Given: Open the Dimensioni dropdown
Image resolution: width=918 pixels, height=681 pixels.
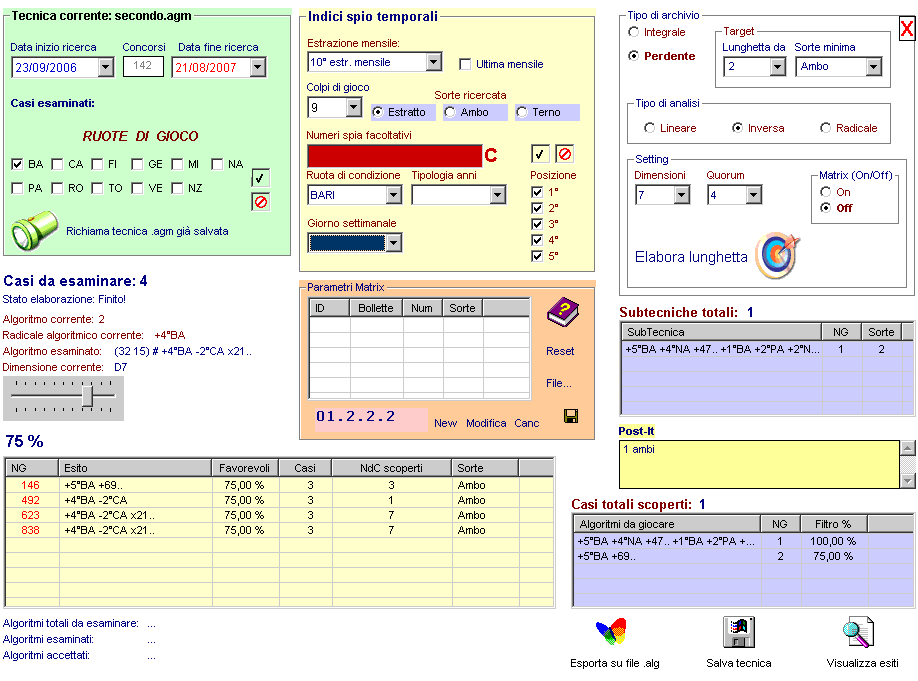Looking at the screenshot, I should pos(681,194).
